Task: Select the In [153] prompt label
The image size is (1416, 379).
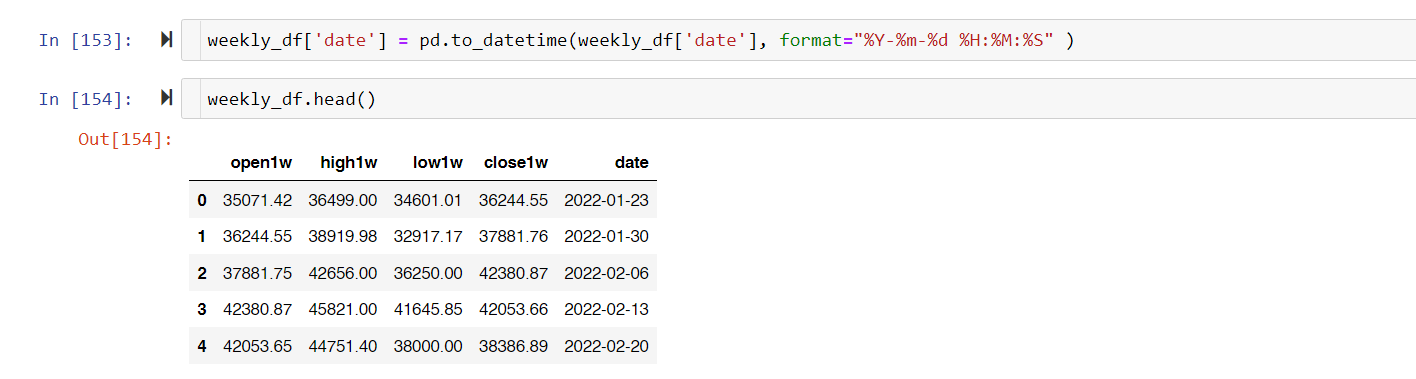Action: (x=86, y=40)
